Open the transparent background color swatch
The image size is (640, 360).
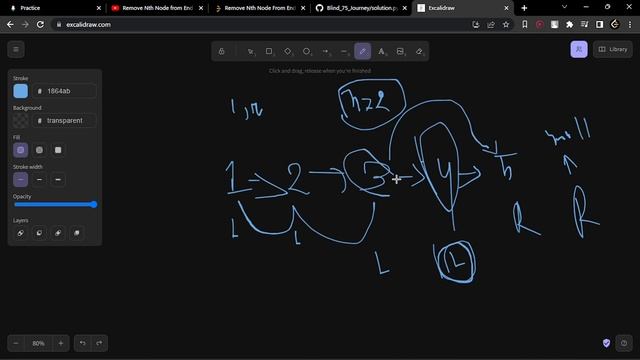(20, 120)
